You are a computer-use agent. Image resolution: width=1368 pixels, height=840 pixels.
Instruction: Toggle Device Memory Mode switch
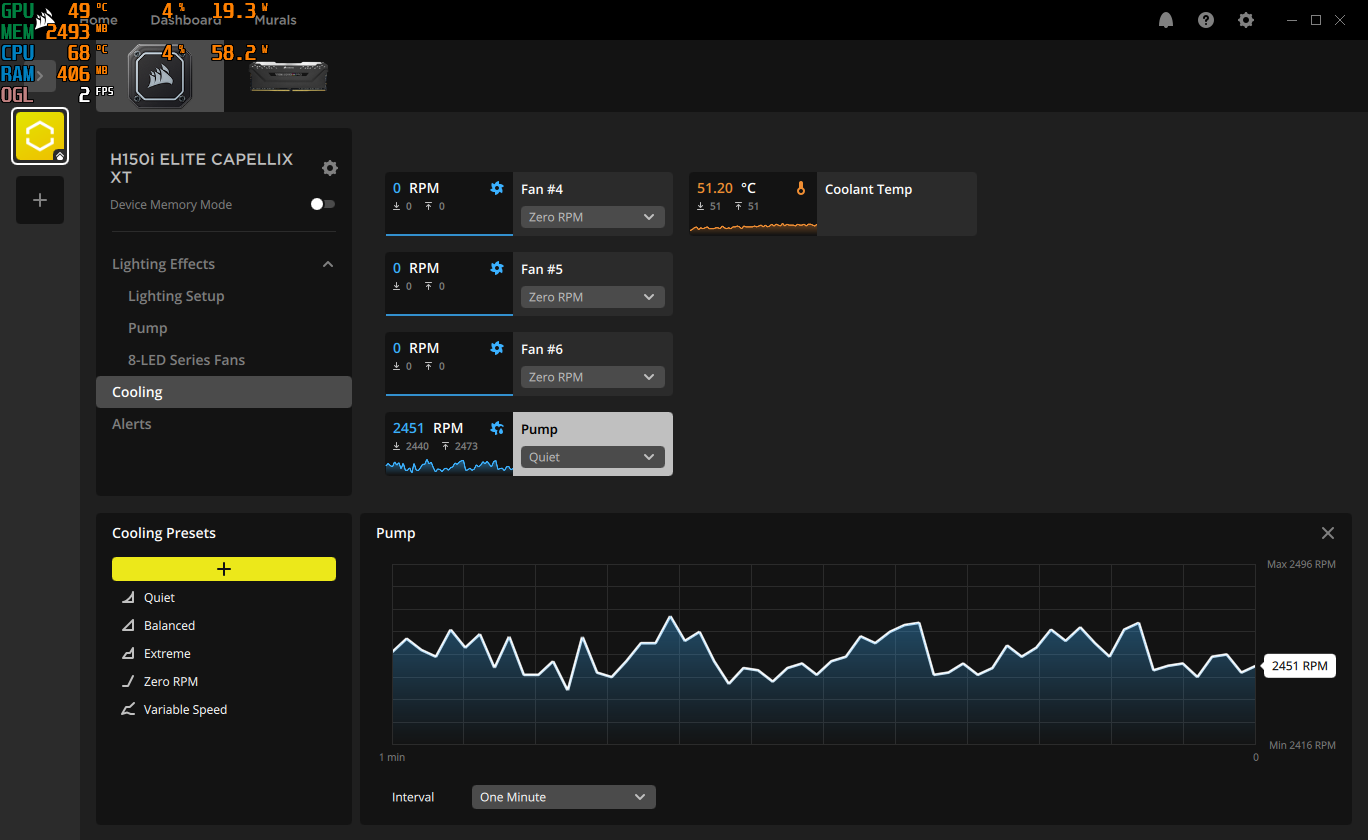tap(322, 204)
